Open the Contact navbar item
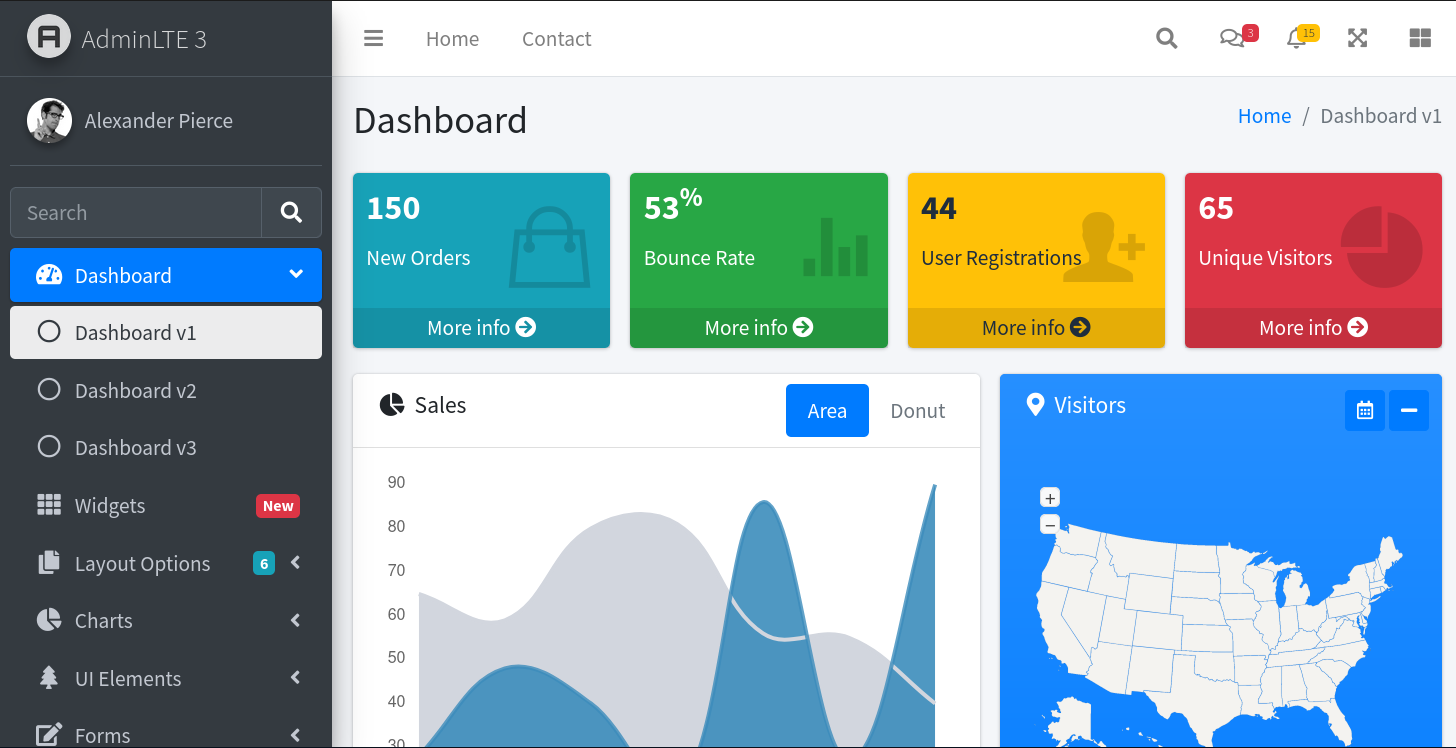This screenshot has width=1456, height=748. tap(556, 39)
